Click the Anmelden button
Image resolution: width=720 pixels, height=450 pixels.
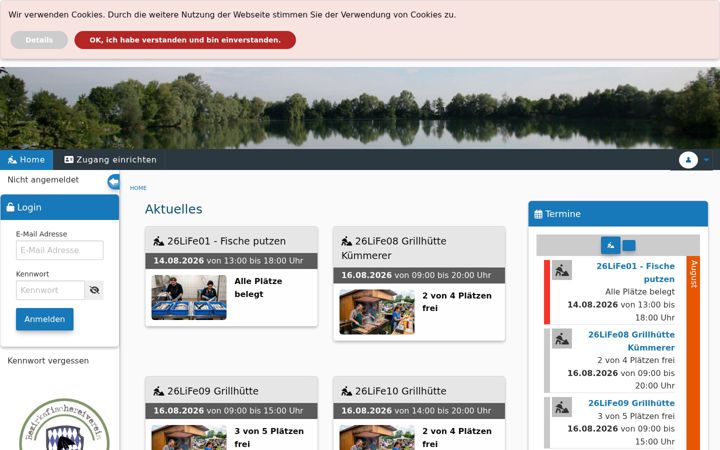[x=45, y=319]
